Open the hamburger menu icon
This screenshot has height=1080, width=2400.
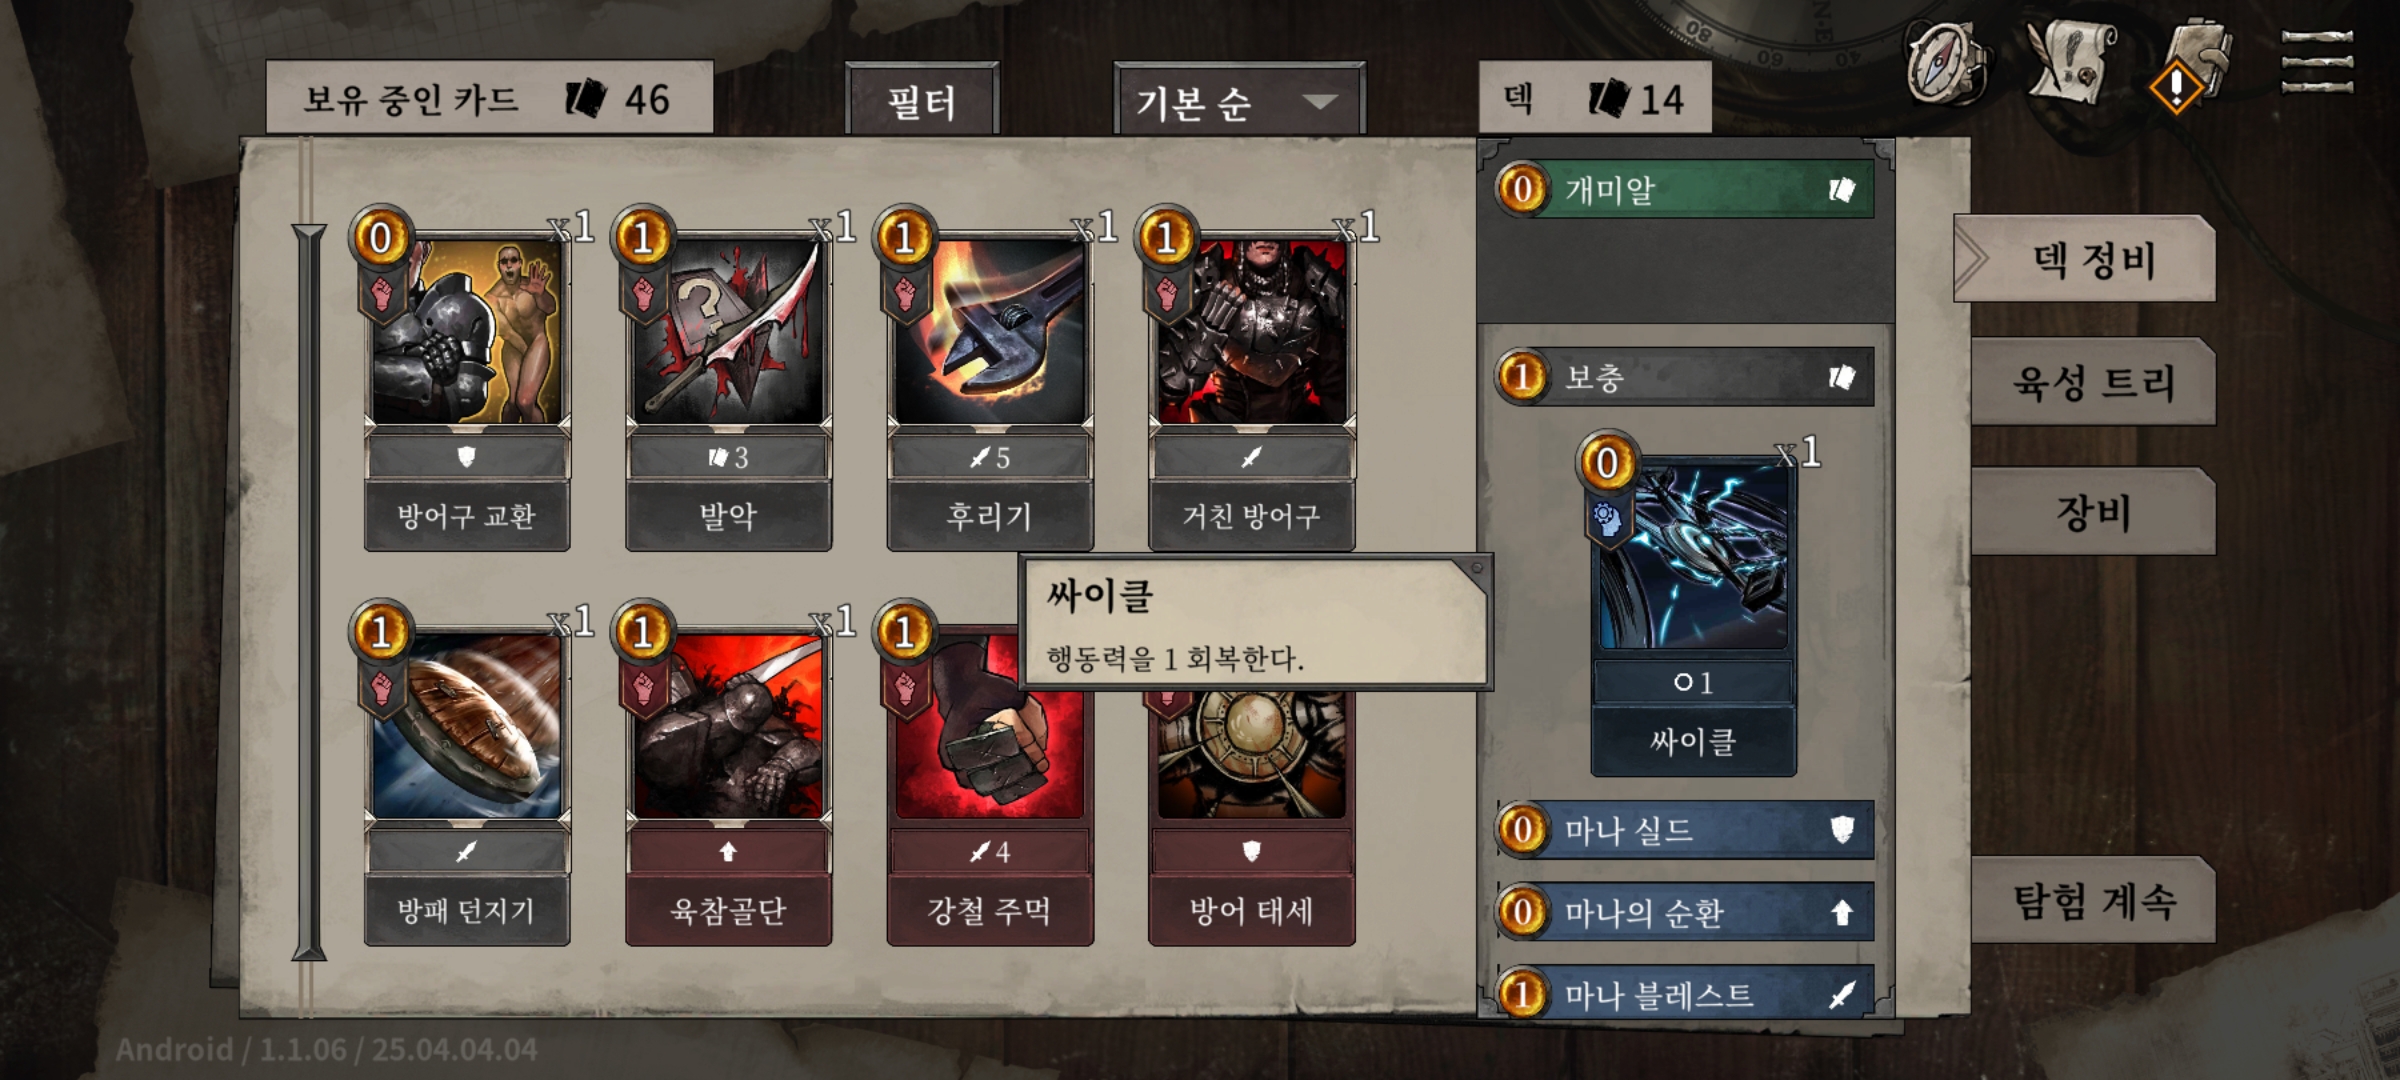(x=2317, y=62)
